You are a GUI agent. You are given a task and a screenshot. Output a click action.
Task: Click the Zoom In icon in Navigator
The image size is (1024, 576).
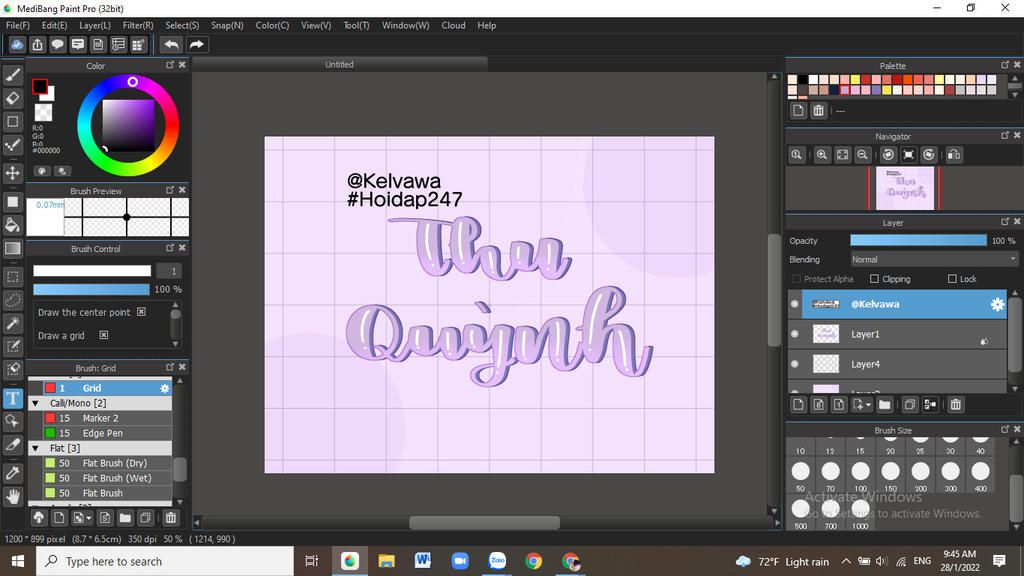click(x=822, y=155)
